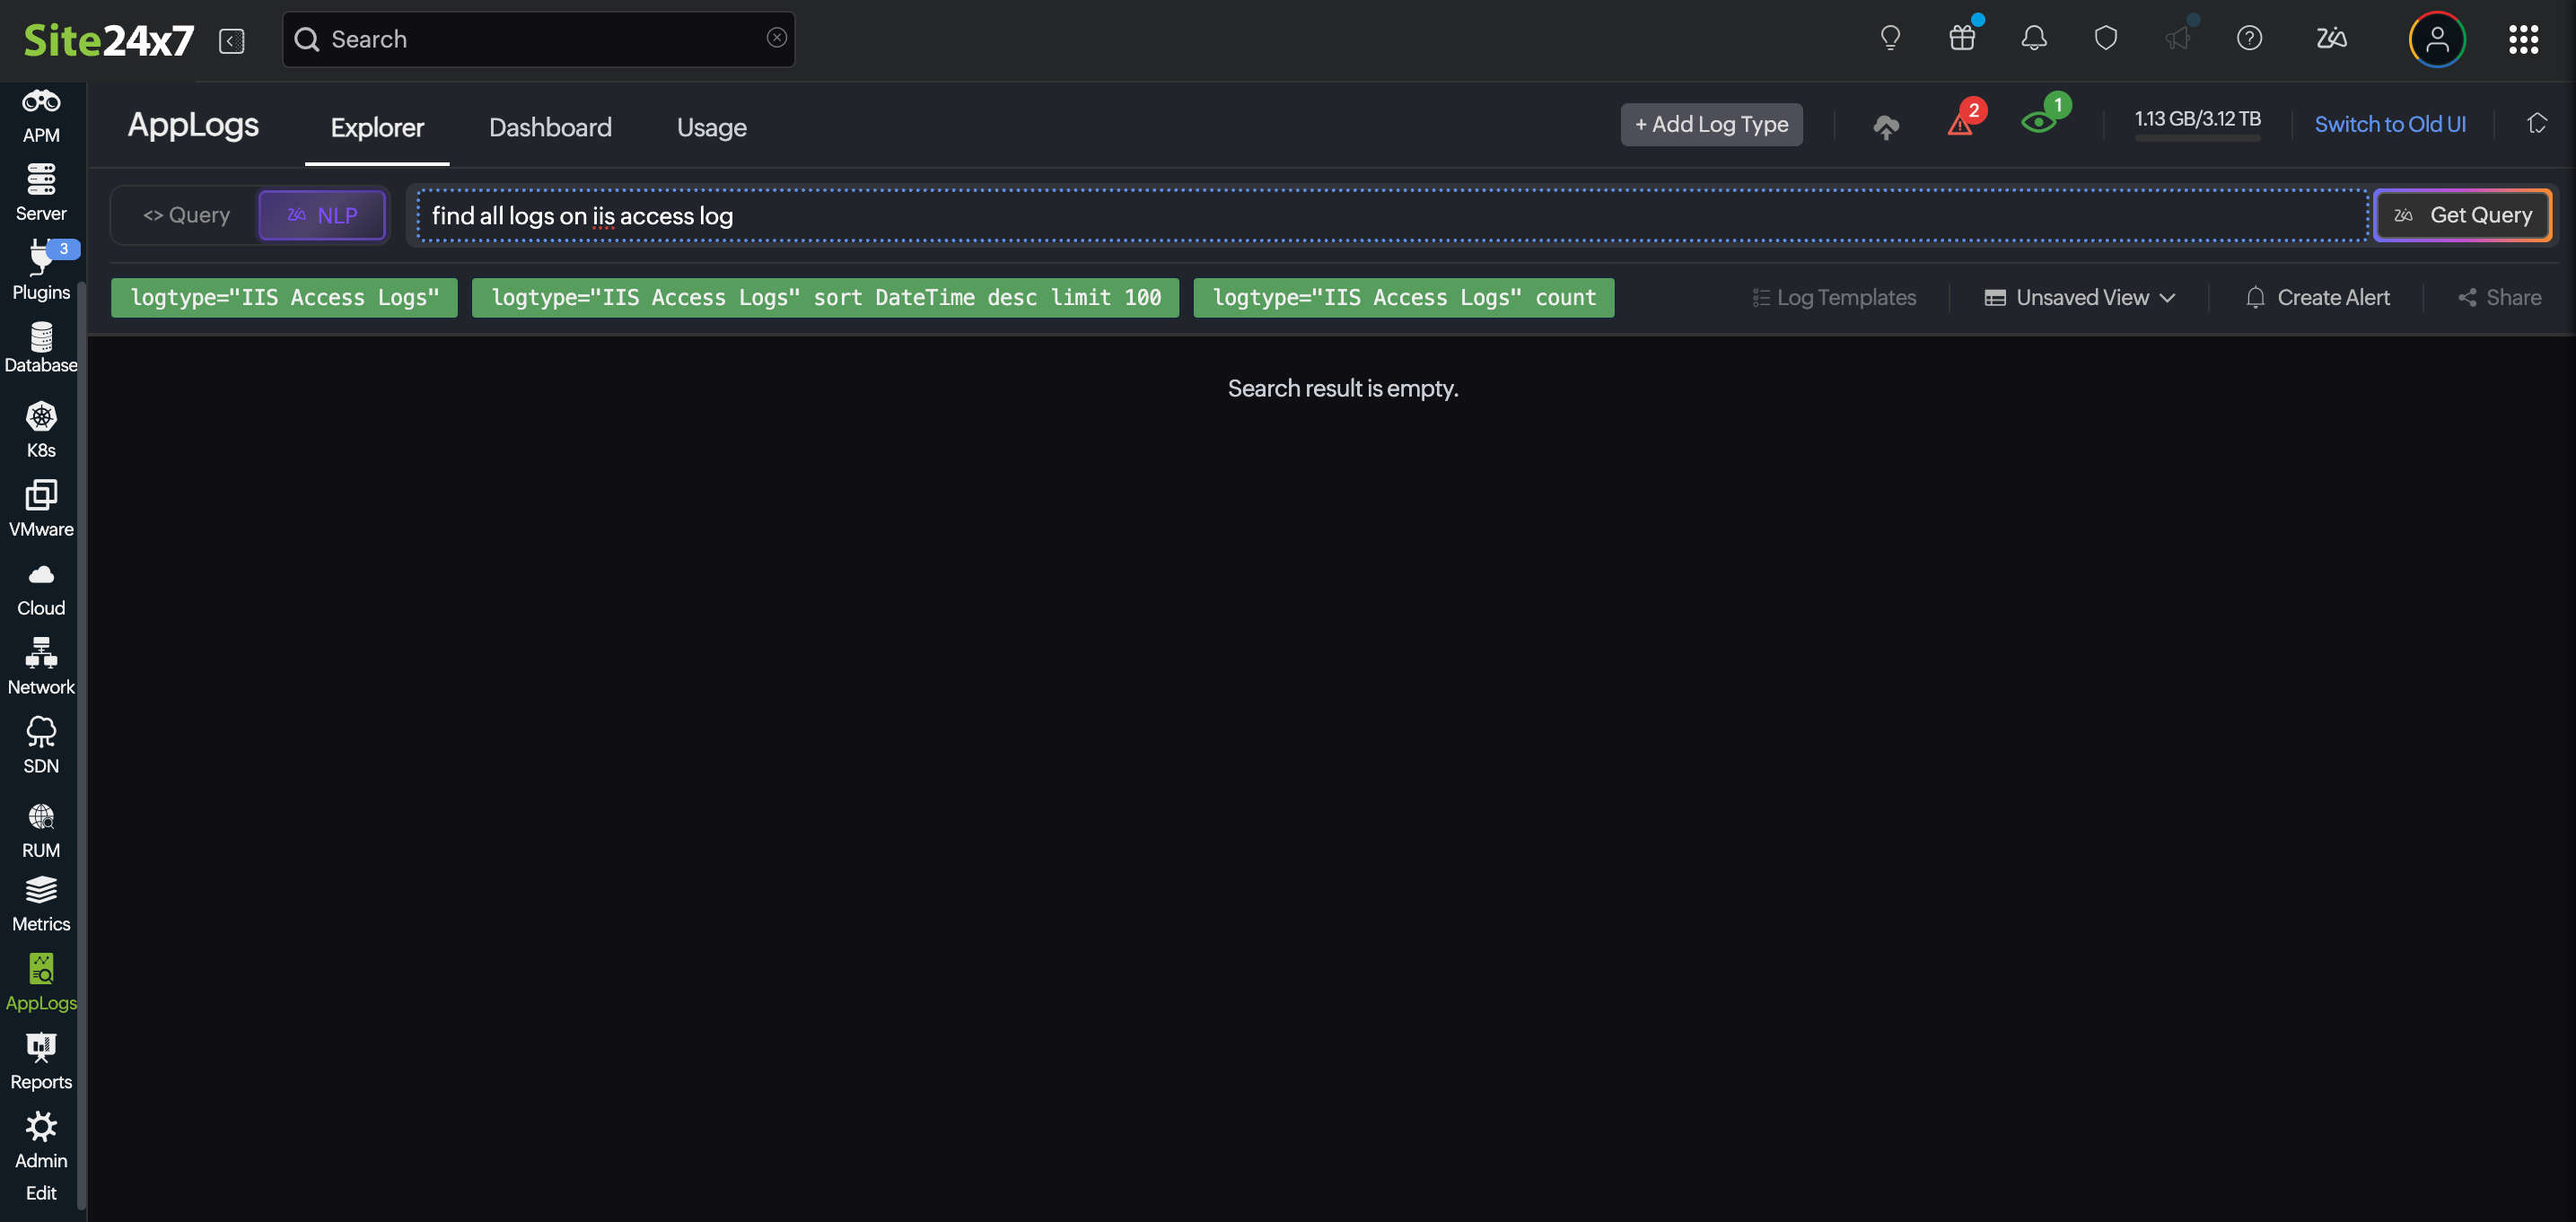The image size is (2576, 1222).
Task: Click Create Alert
Action: pyautogui.click(x=2318, y=298)
